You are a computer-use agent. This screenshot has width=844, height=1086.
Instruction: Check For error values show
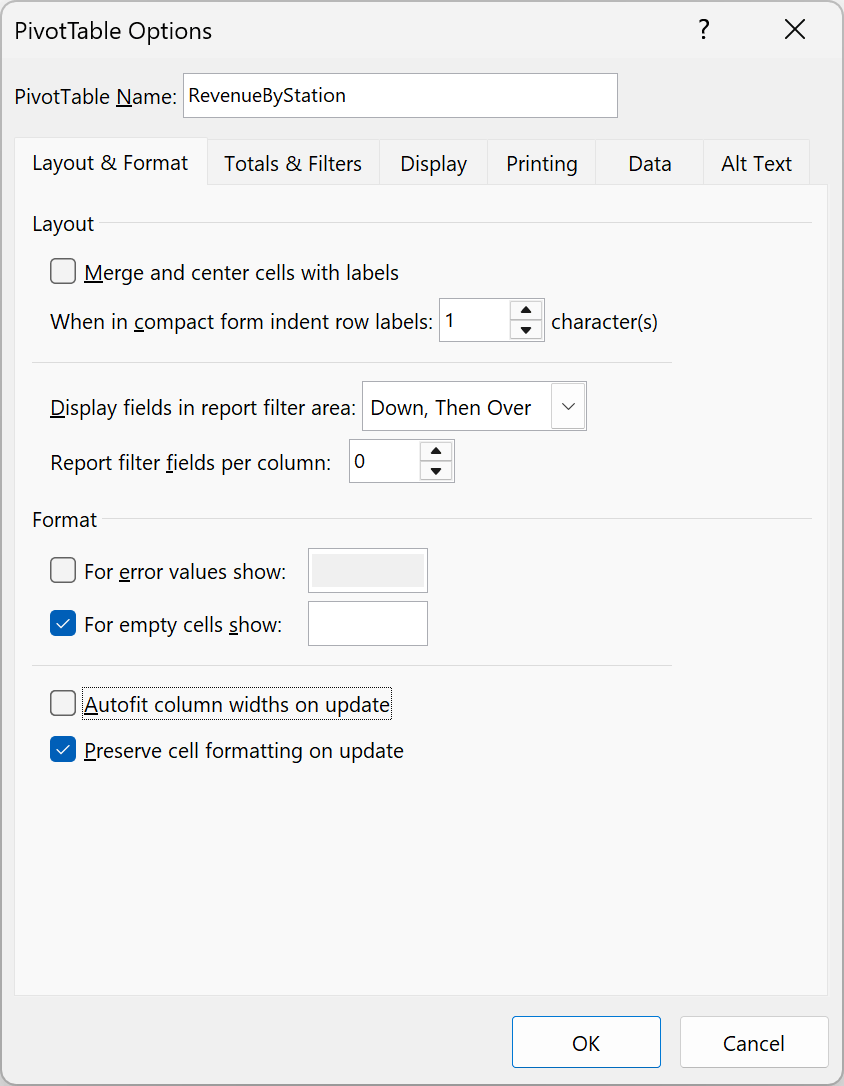point(63,571)
